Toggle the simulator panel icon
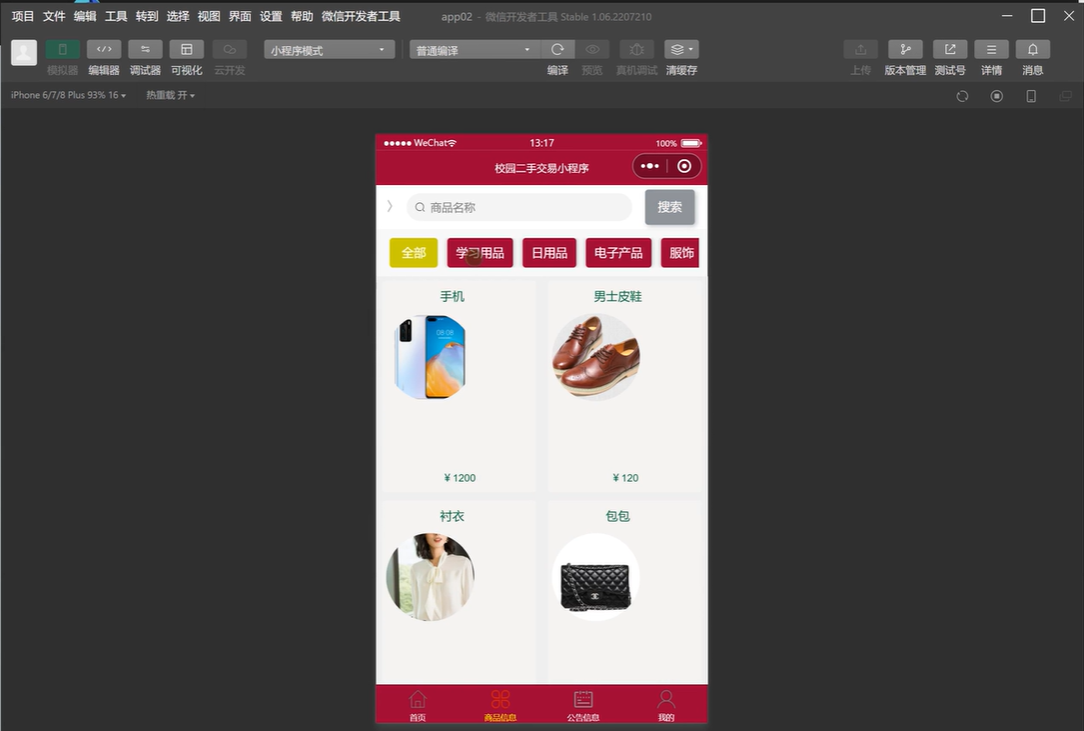1084x731 pixels. pyautogui.click(x=62, y=50)
